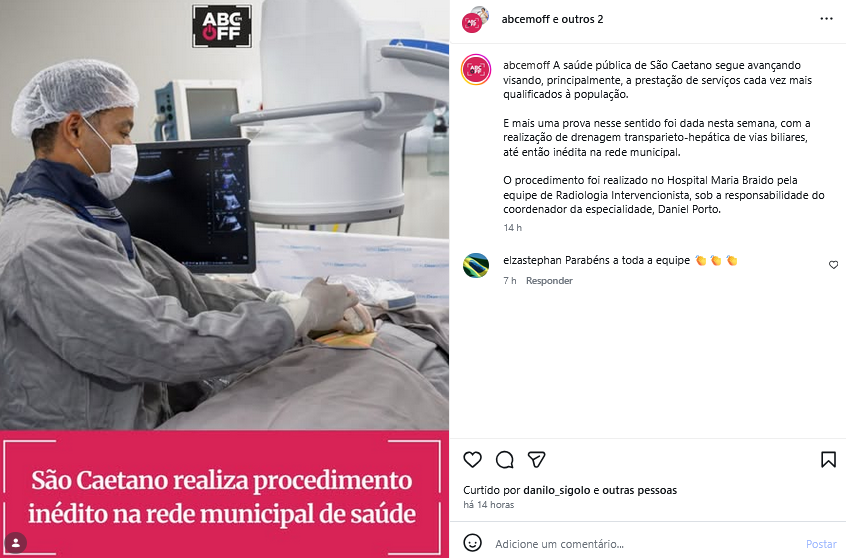The height and width of the screenshot is (558, 846).
Task: Open comments via the speech bubble icon
Action: [x=504, y=460]
